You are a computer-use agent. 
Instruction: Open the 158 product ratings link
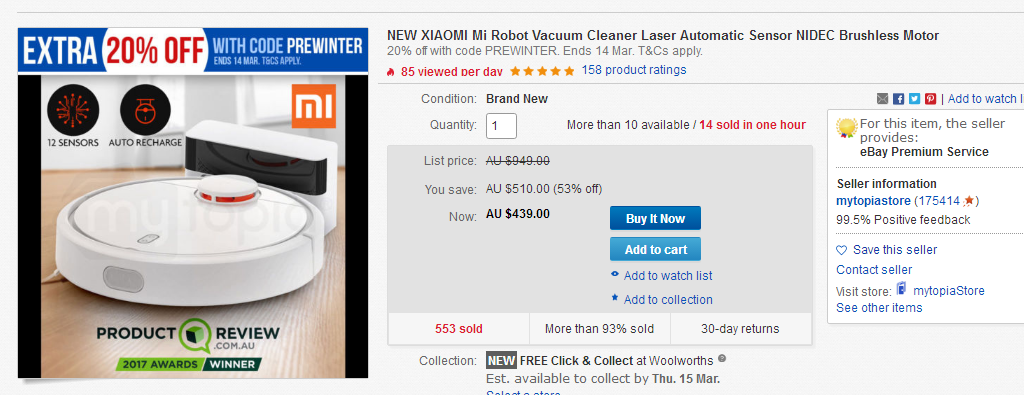click(x=633, y=69)
